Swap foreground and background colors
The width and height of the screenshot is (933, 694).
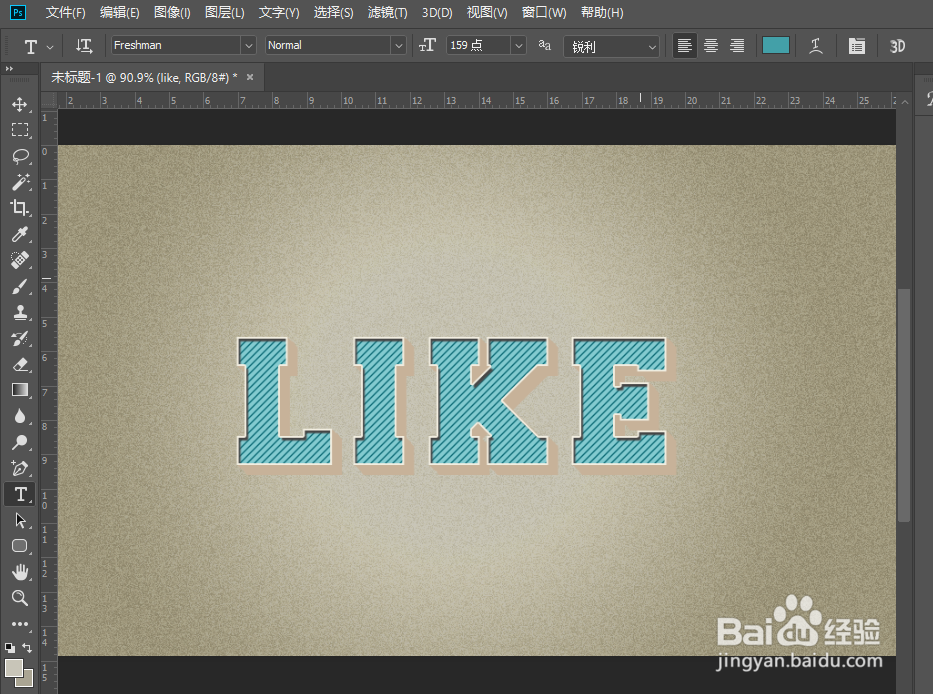click(27, 647)
